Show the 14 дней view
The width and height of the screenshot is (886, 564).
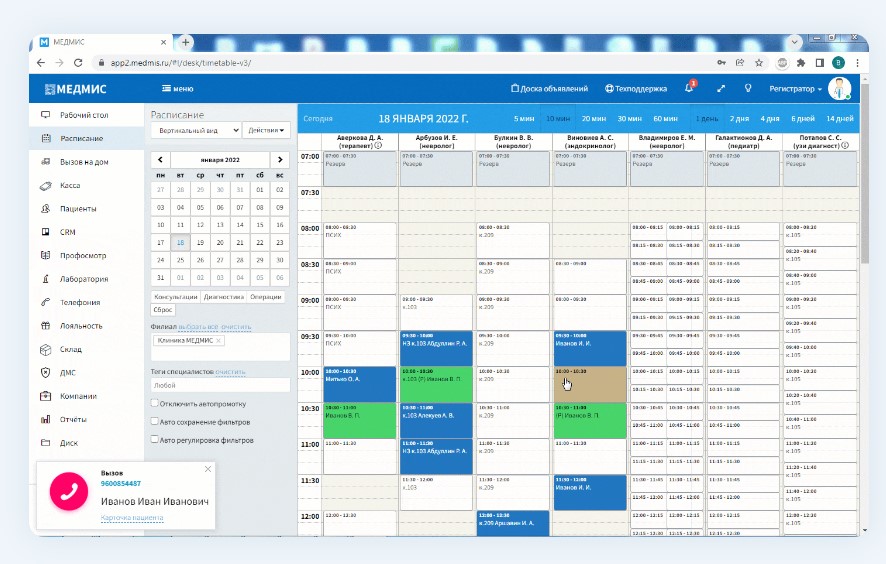point(840,119)
